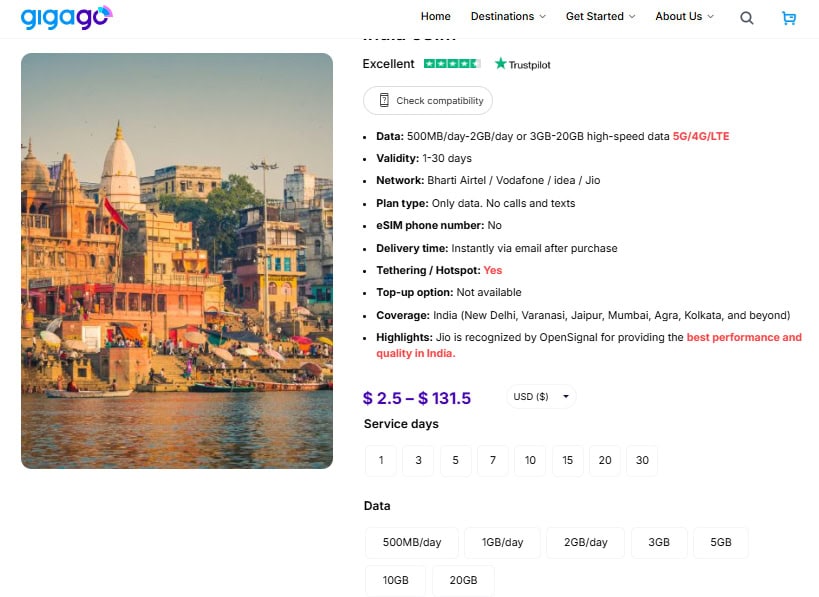819x597 pixels.
Task: Click the '$ 2.5 – $ 131.5' price
Action: pos(417,398)
